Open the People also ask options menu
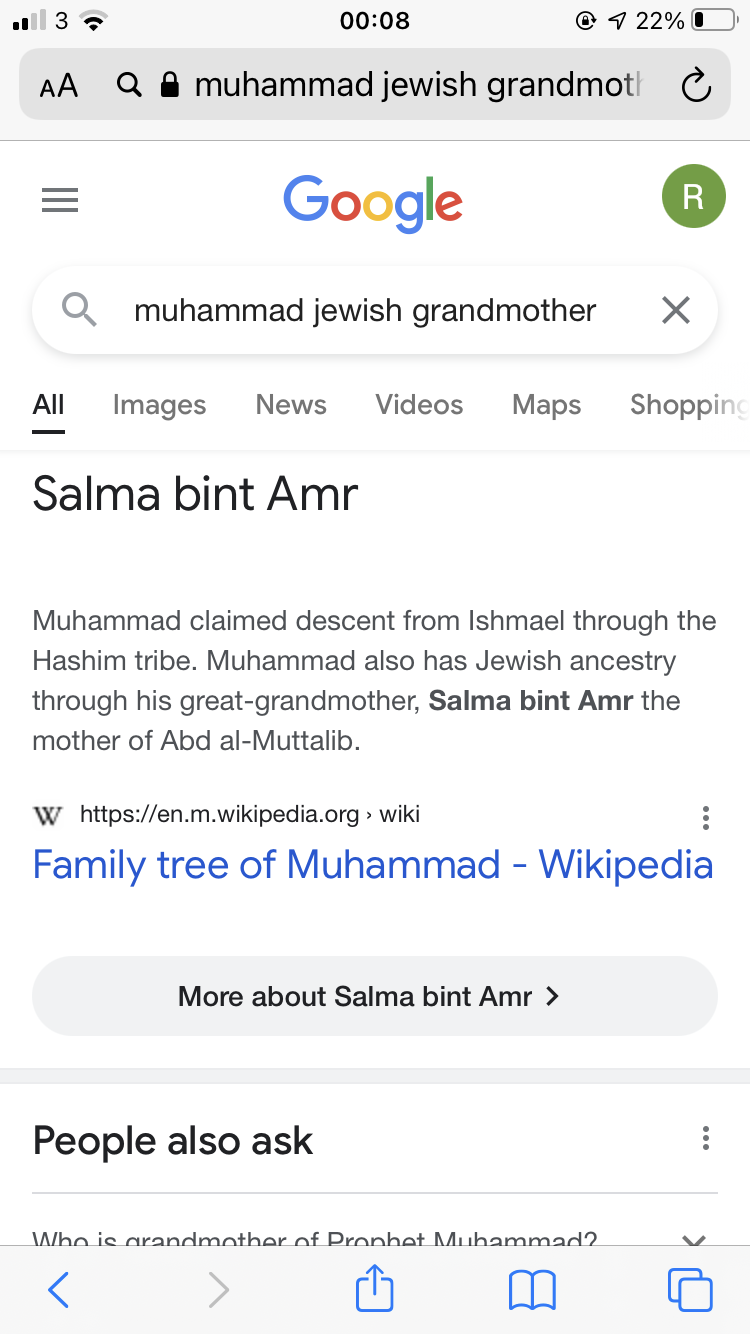The height and width of the screenshot is (1334, 750). (706, 1138)
